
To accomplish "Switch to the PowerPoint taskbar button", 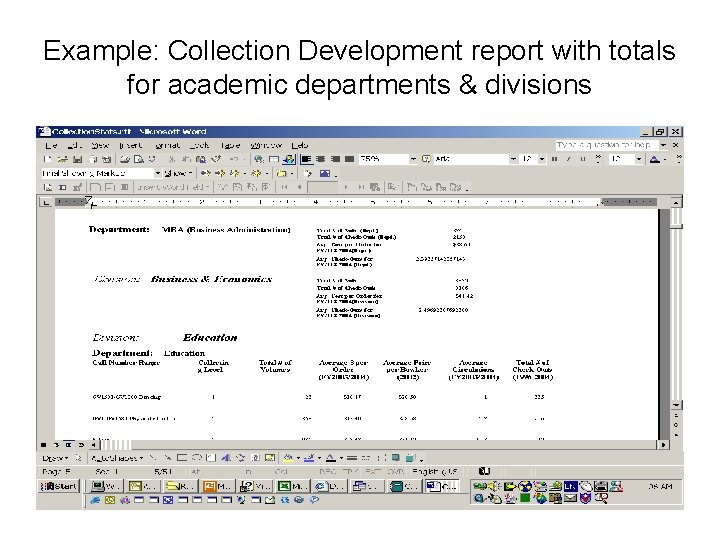I will pyautogui.click(x=218, y=486).
